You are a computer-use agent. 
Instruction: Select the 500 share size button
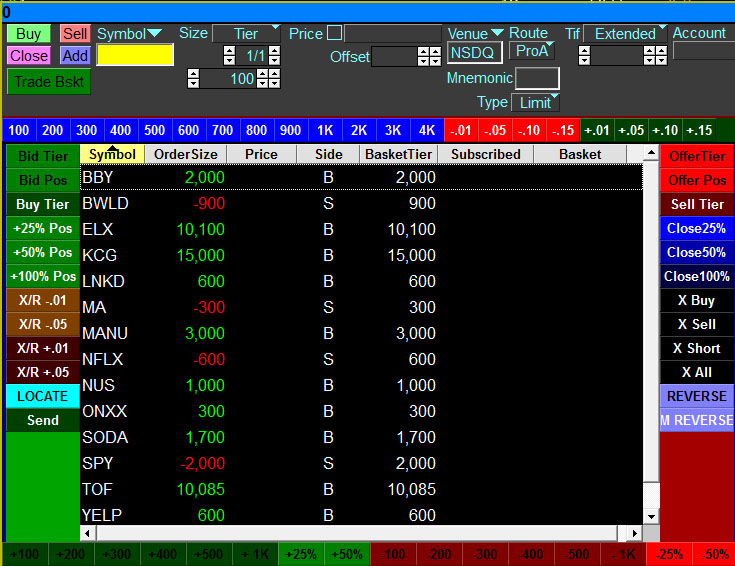[x=154, y=130]
